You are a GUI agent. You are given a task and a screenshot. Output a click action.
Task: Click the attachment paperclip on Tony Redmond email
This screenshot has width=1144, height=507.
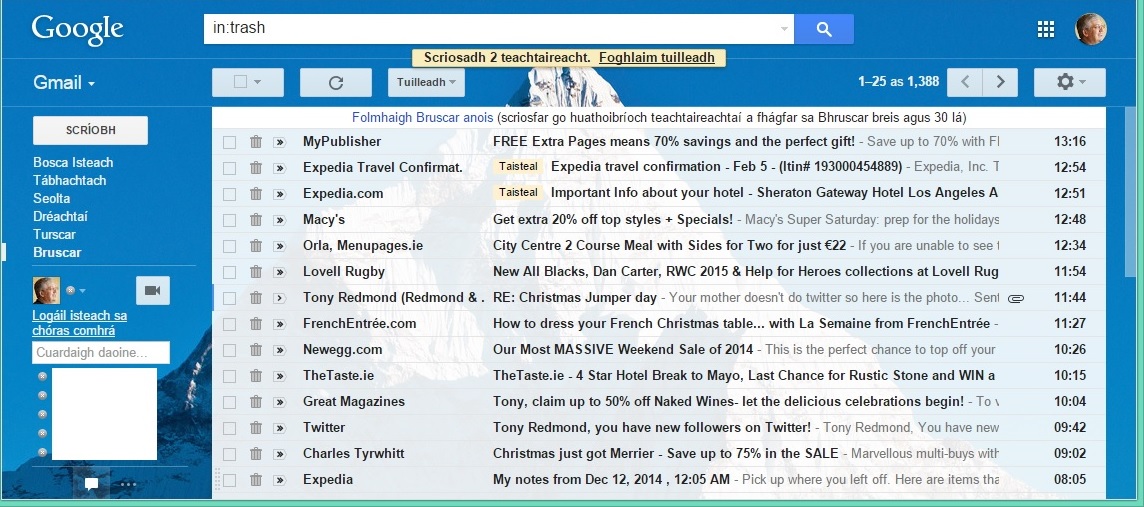click(1016, 298)
